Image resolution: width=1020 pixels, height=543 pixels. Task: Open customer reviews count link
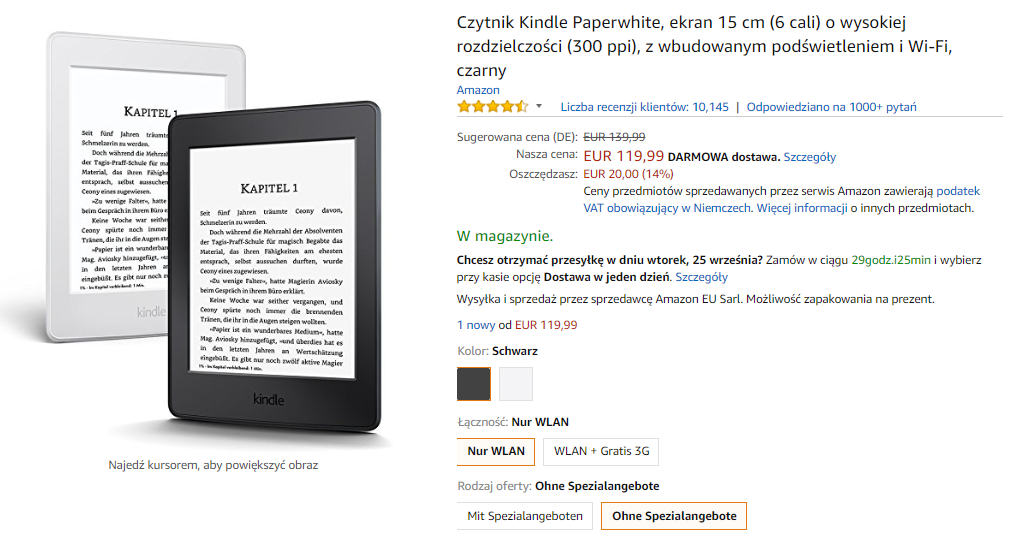tap(645, 107)
